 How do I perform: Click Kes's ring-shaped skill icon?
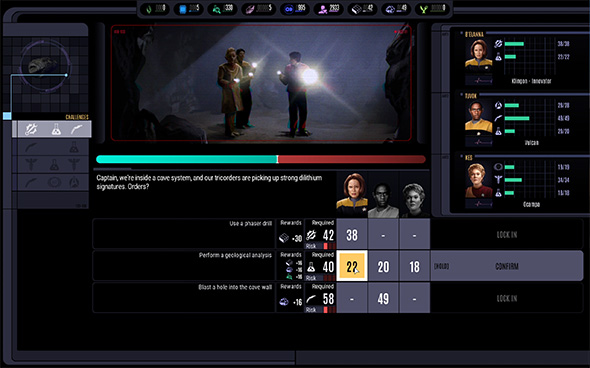tap(498, 167)
